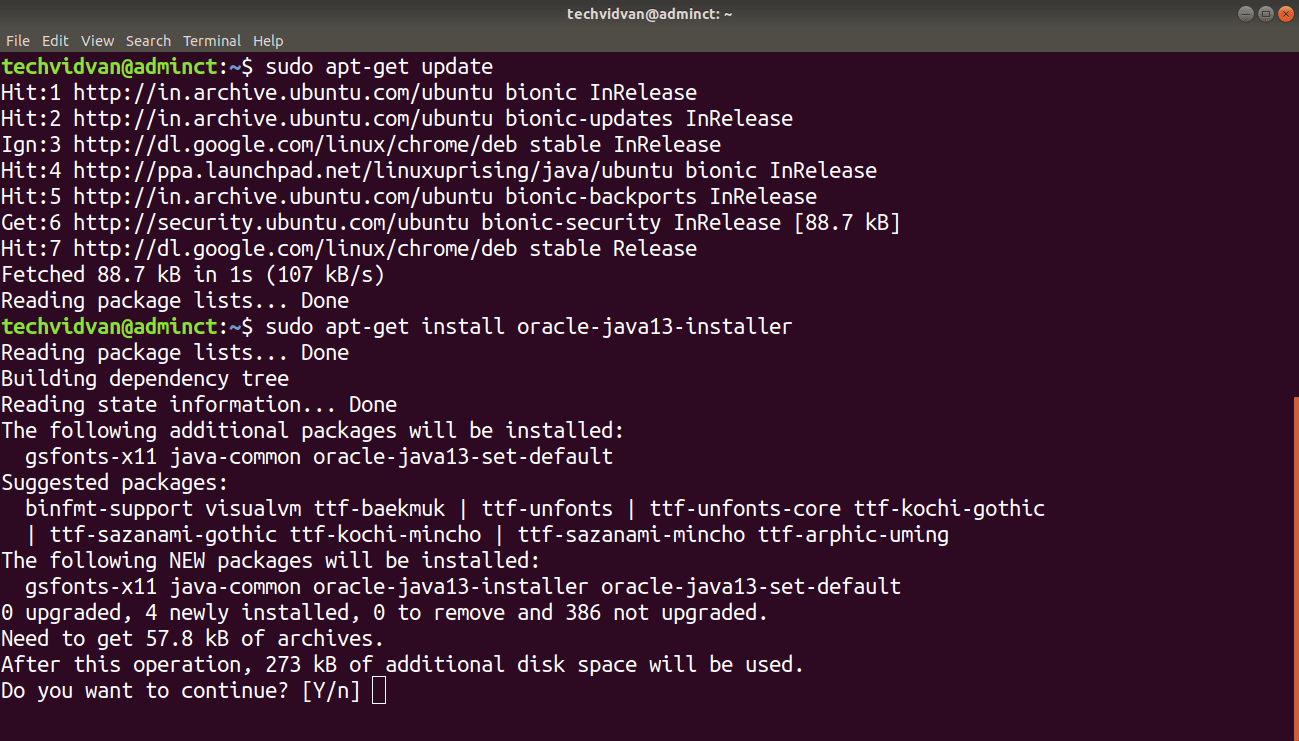Open the Edit menu
The width and height of the screenshot is (1299, 741).
(55, 40)
